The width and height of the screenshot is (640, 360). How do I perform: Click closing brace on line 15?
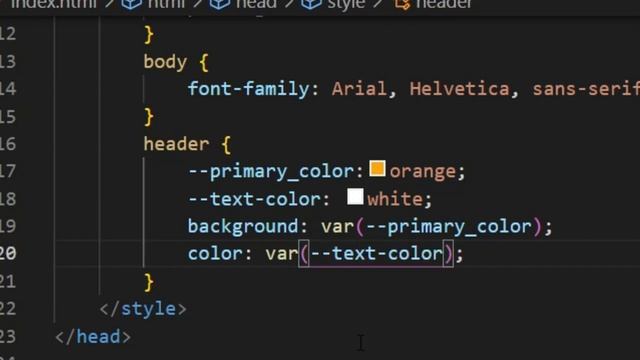pyautogui.click(x=149, y=117)
